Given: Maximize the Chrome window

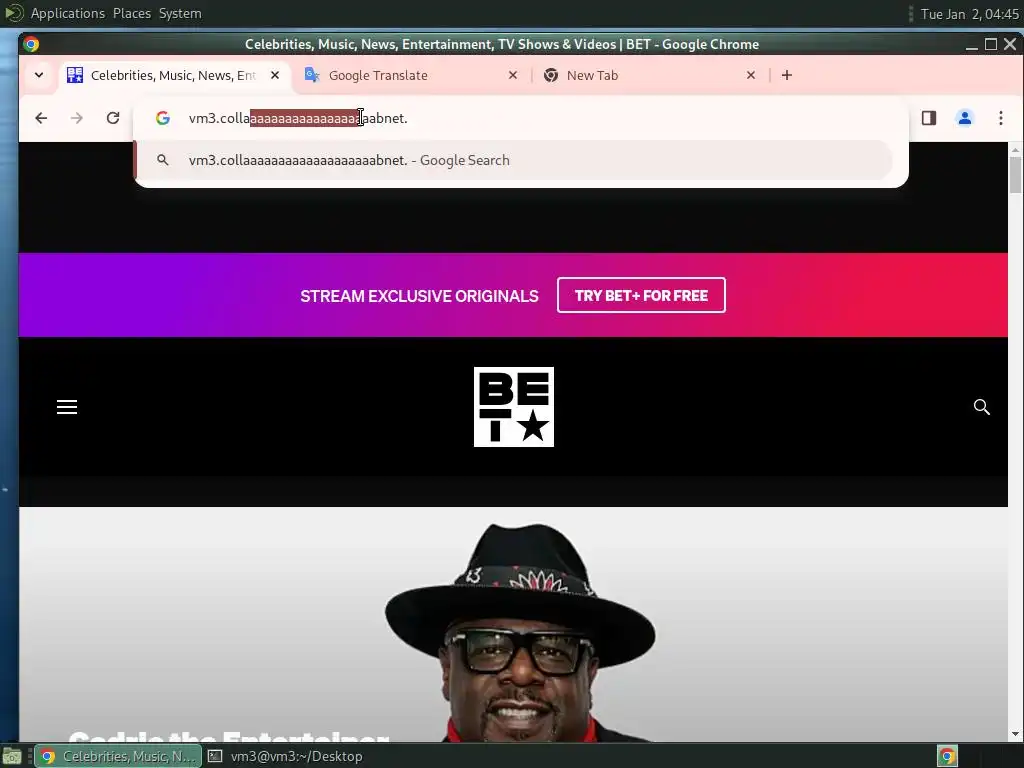Looking at the screenshot, I should 991,44.
